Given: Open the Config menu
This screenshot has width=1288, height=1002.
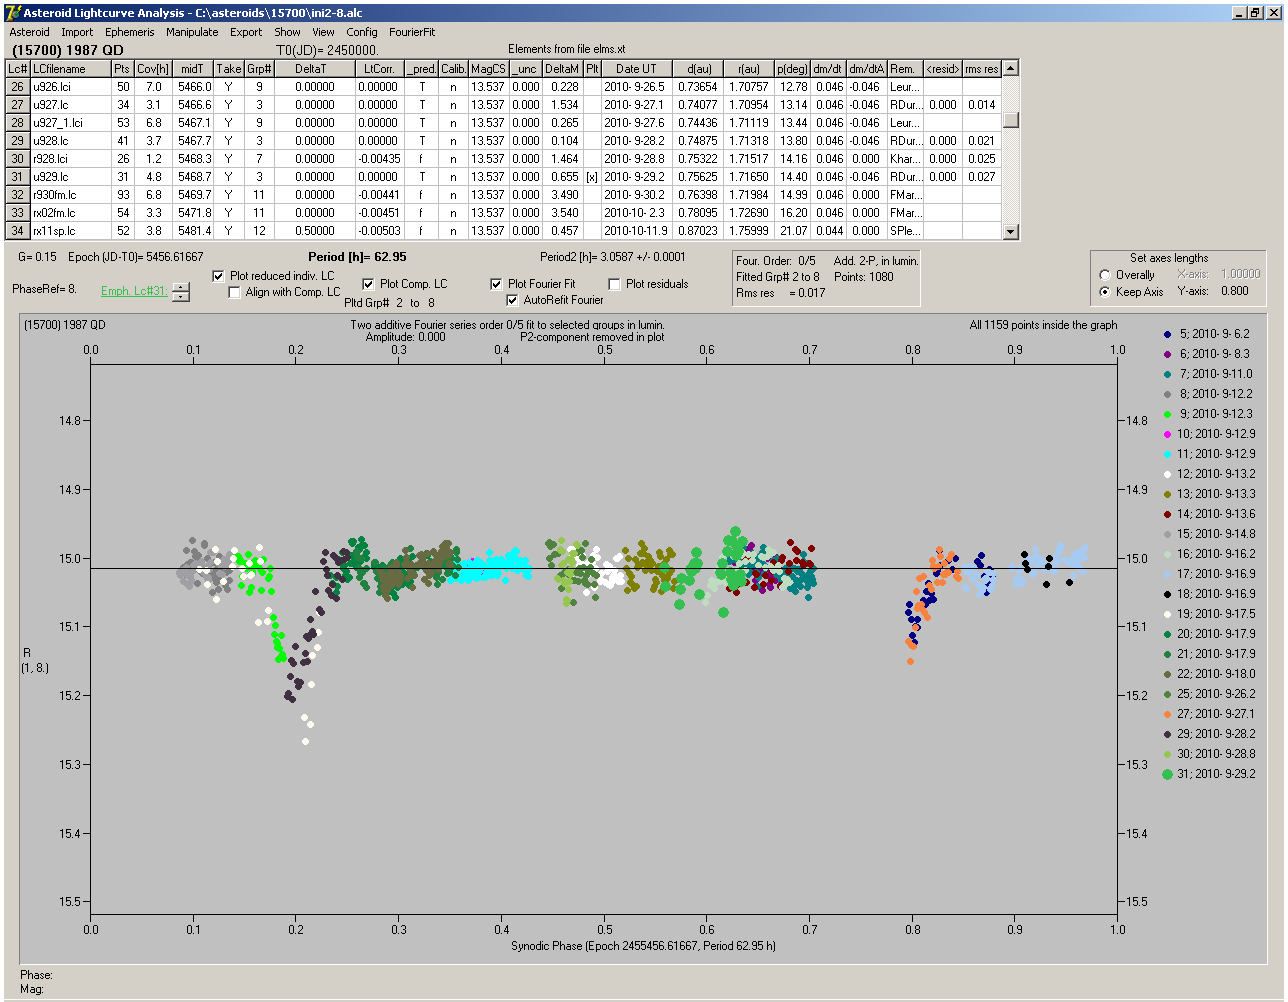Looking at the screenshot, I should [362, 32].
